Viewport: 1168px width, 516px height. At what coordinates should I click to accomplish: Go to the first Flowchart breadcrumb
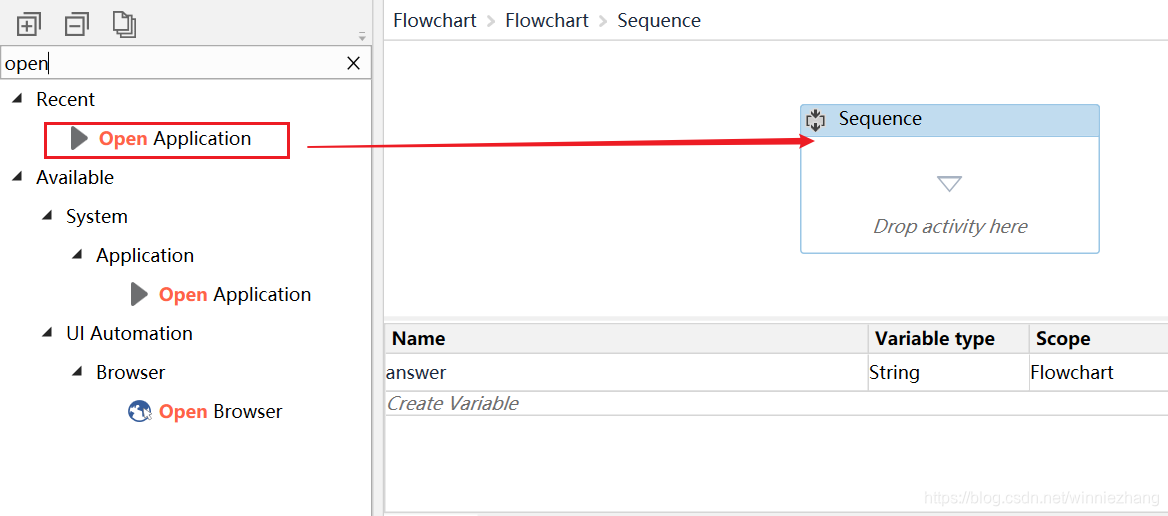click(x=435, y=20)
